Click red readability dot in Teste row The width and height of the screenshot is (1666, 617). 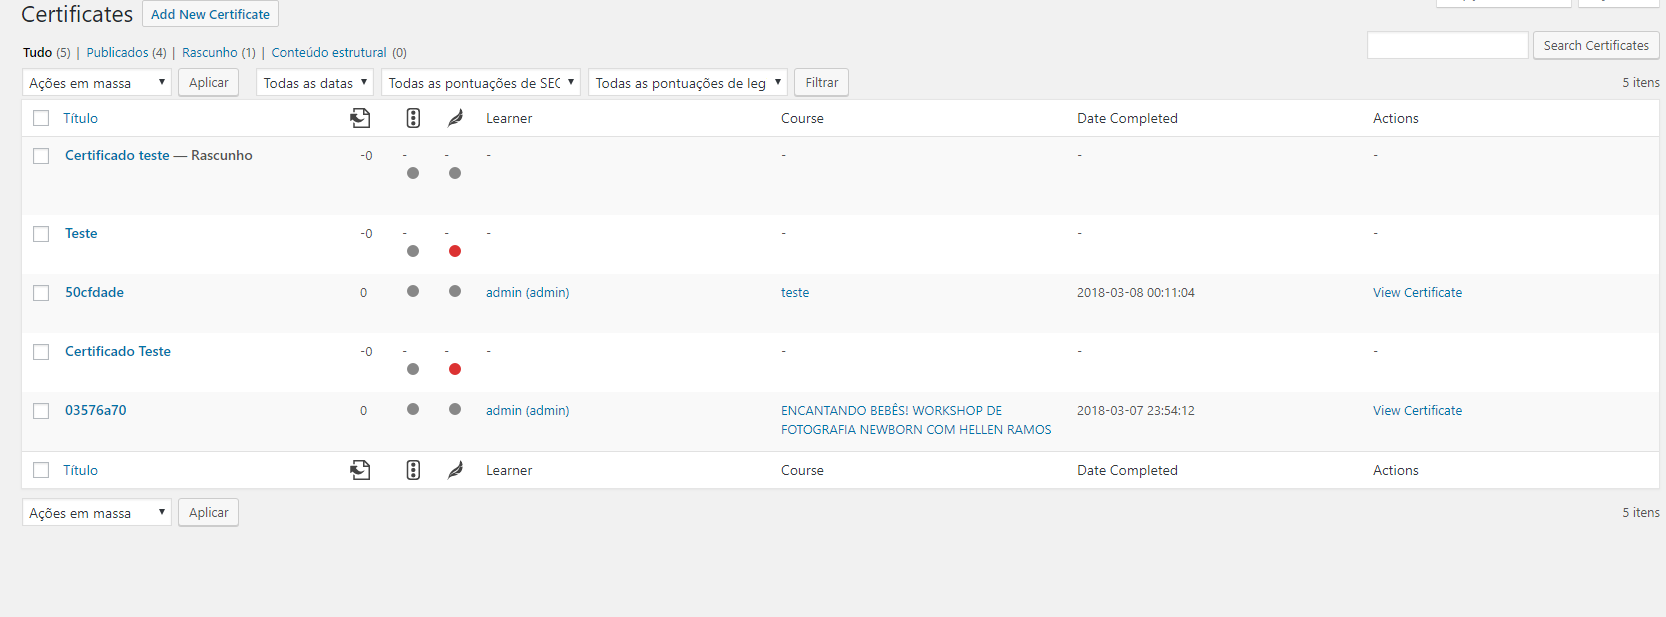tap(455, 251)
